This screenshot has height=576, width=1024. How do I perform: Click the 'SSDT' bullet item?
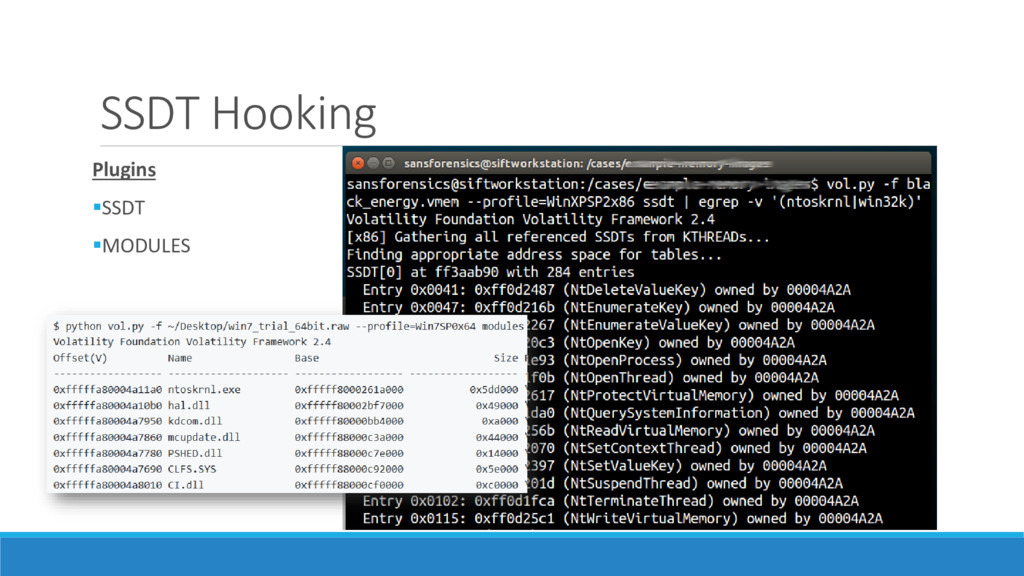[x=123, y=208]
